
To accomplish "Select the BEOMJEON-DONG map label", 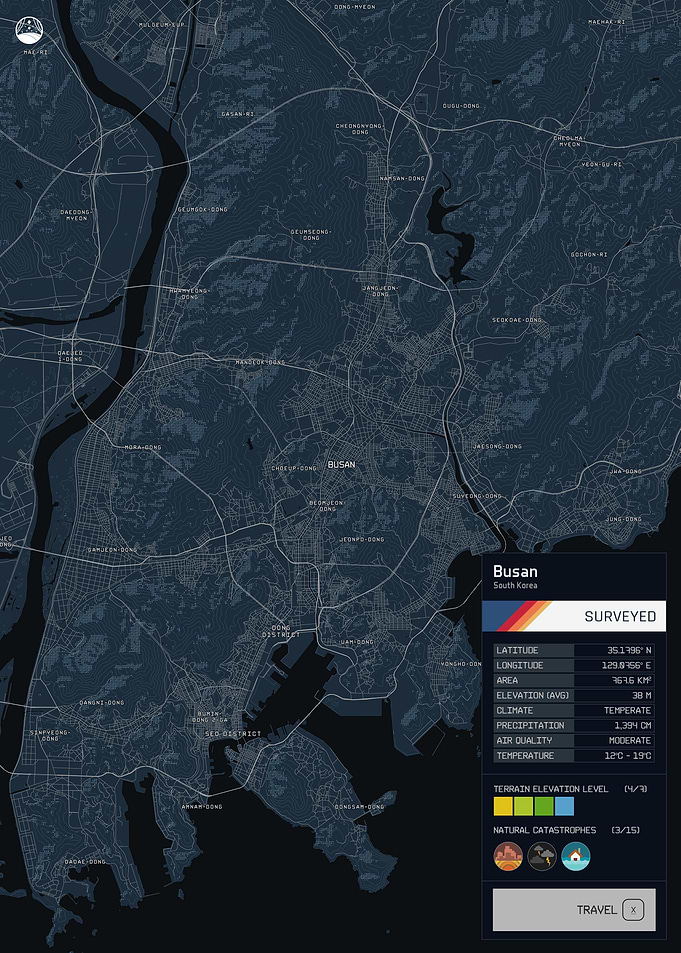I will [327, 506].
